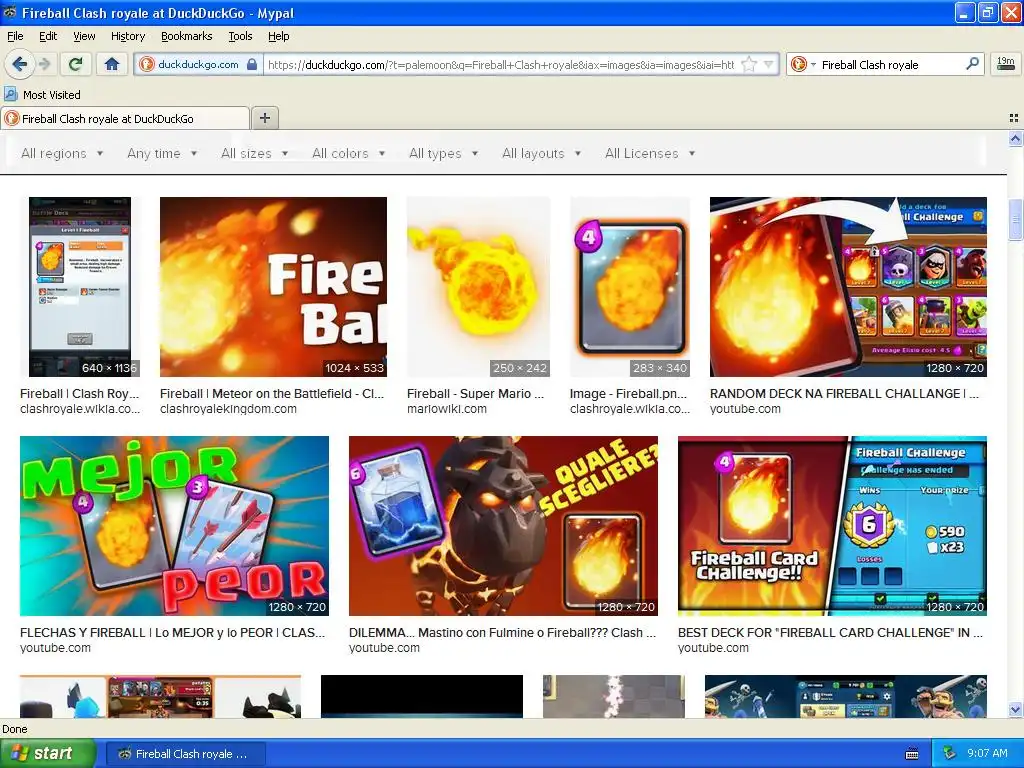The height and width of the screenshot is (768, 1024).
Task: Open the Windows Start menu
Action: pyautogui.click(x=47, y=754)
